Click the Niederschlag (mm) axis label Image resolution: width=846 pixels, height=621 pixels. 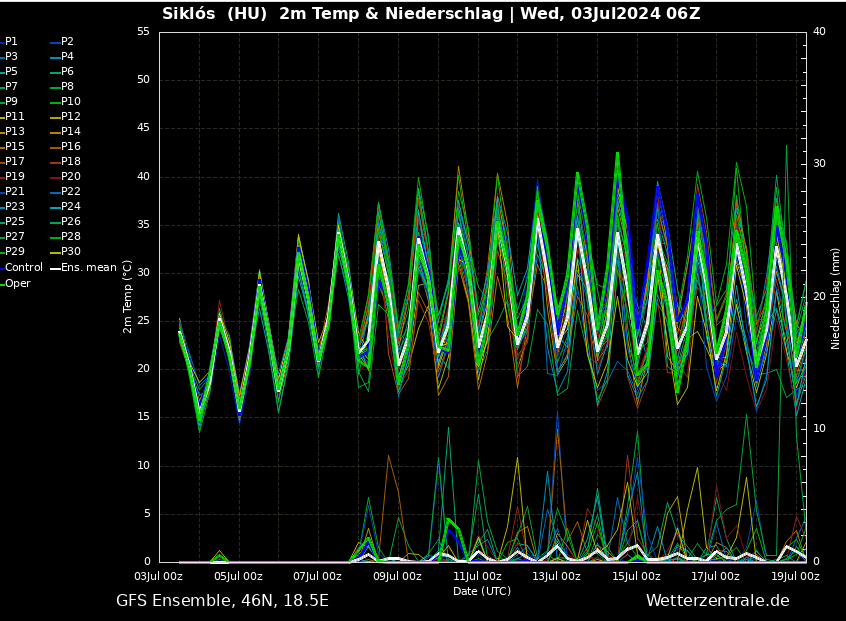tap(835, 298)
